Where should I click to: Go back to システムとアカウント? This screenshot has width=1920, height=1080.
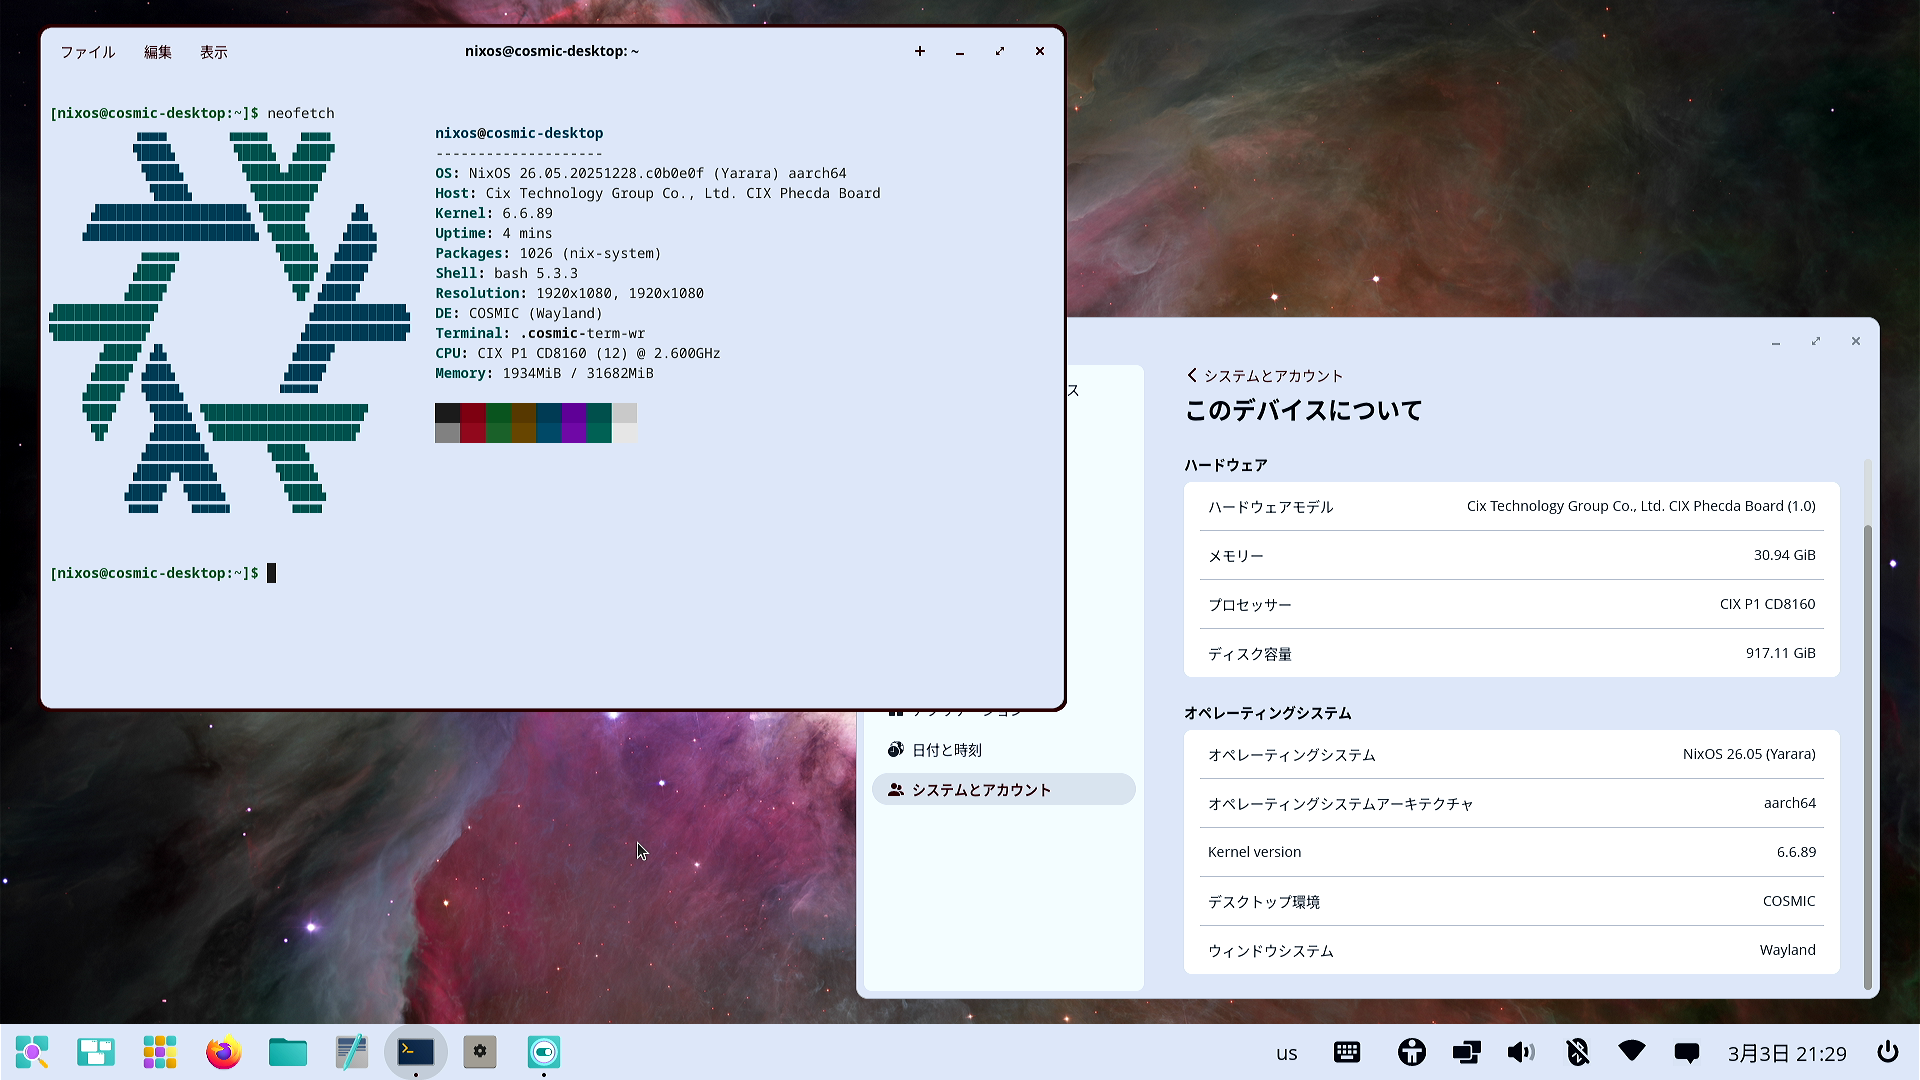point(1264,375)
